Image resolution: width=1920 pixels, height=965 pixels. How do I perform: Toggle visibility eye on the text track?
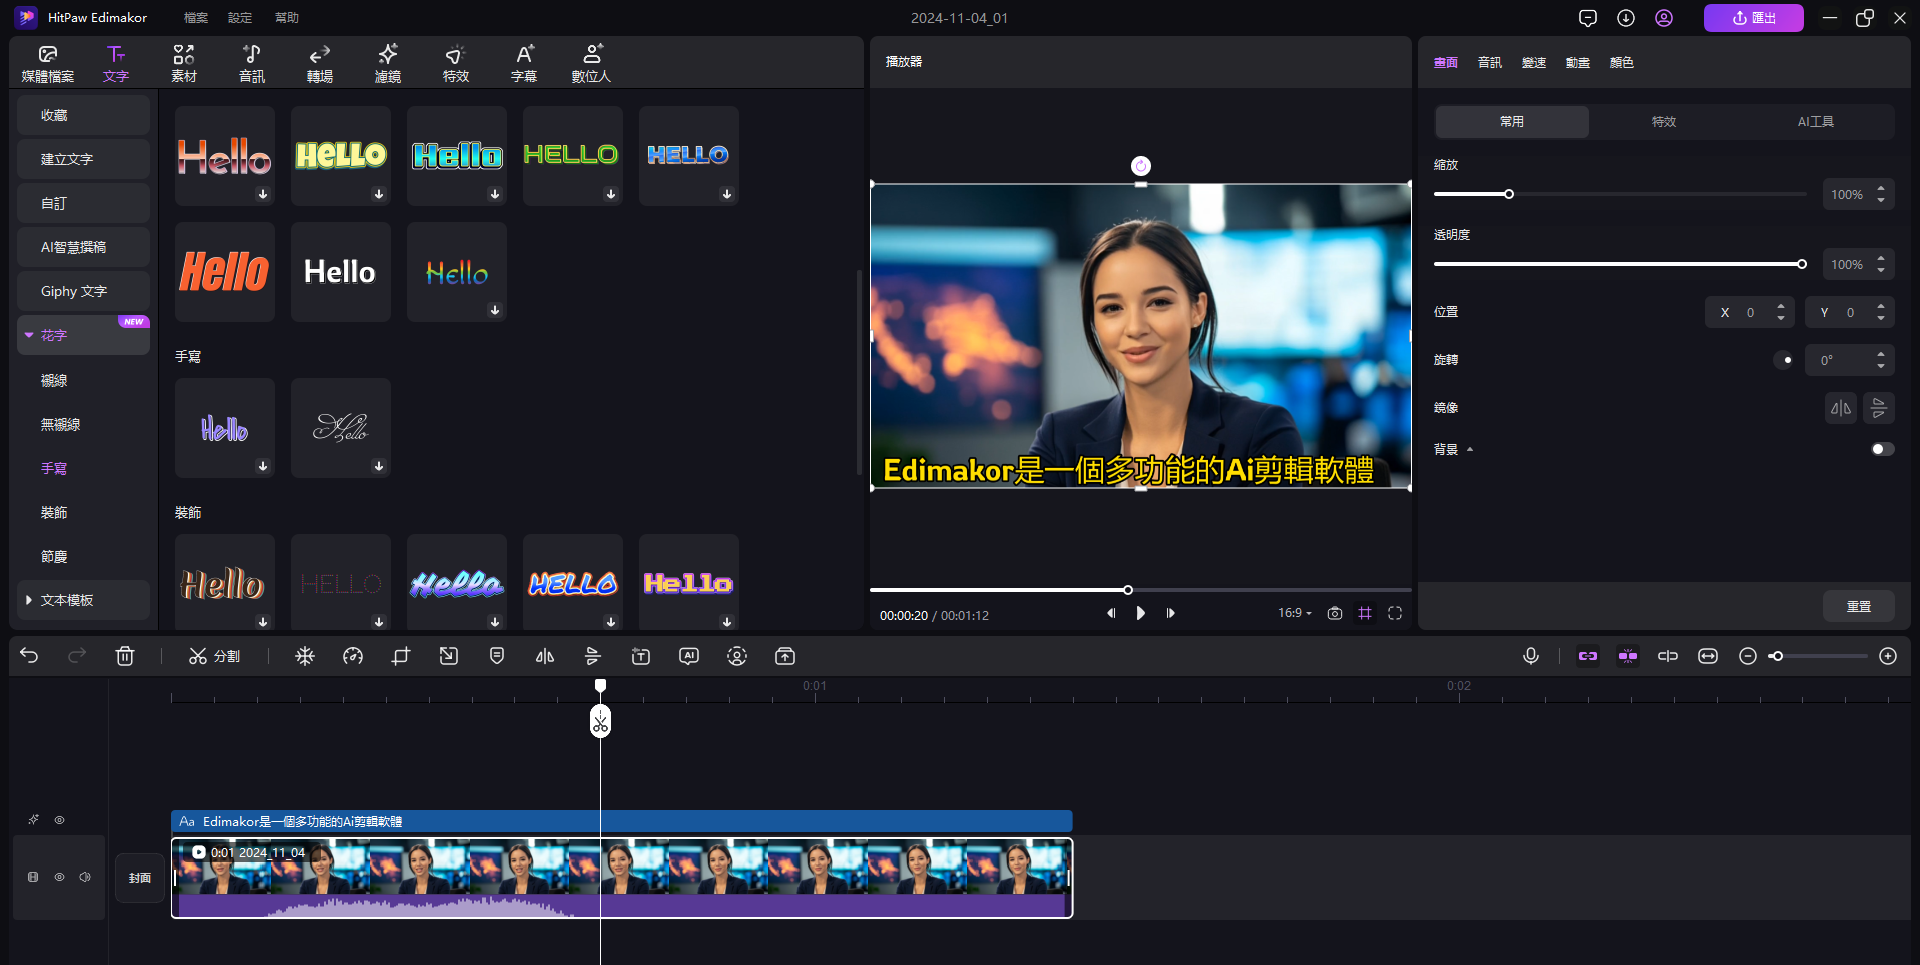(x=60, y=820)
